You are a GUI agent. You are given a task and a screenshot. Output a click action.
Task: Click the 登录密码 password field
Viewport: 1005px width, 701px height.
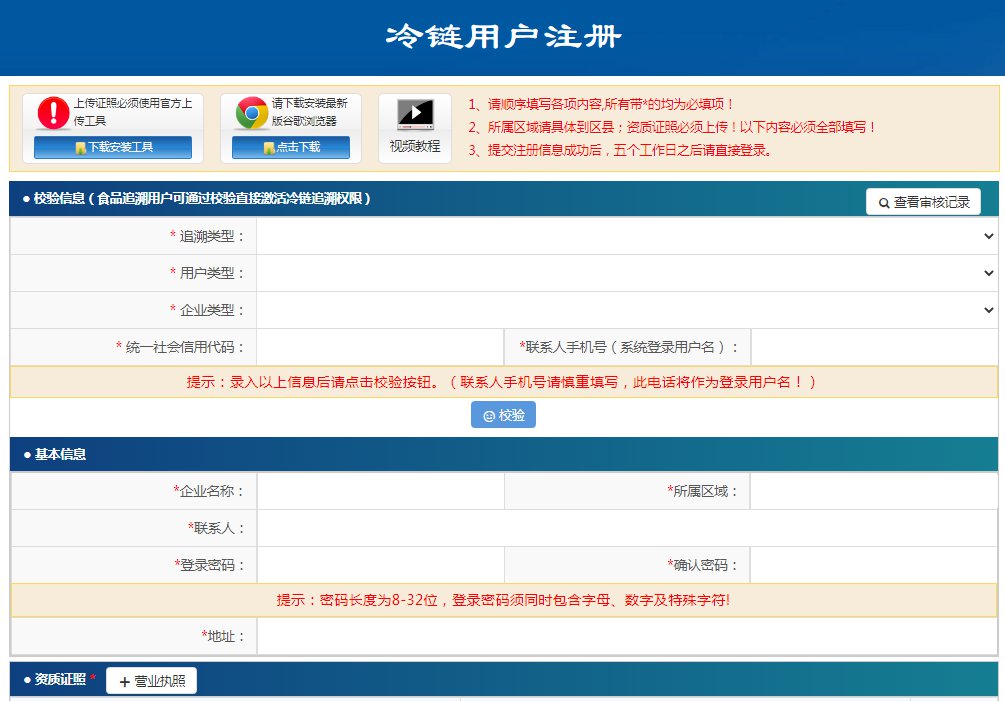tap(380, 565)
